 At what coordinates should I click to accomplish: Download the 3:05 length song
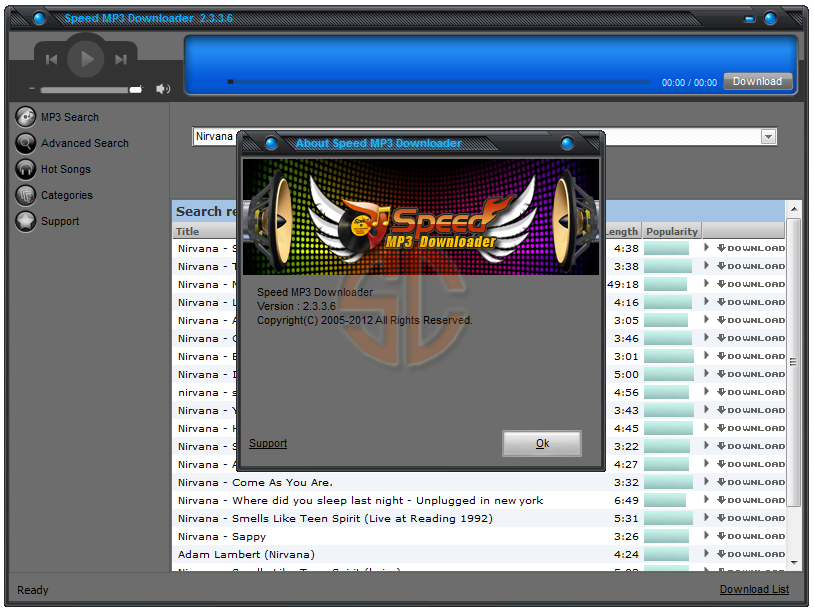pyautogui.click(x=751, y=320)
